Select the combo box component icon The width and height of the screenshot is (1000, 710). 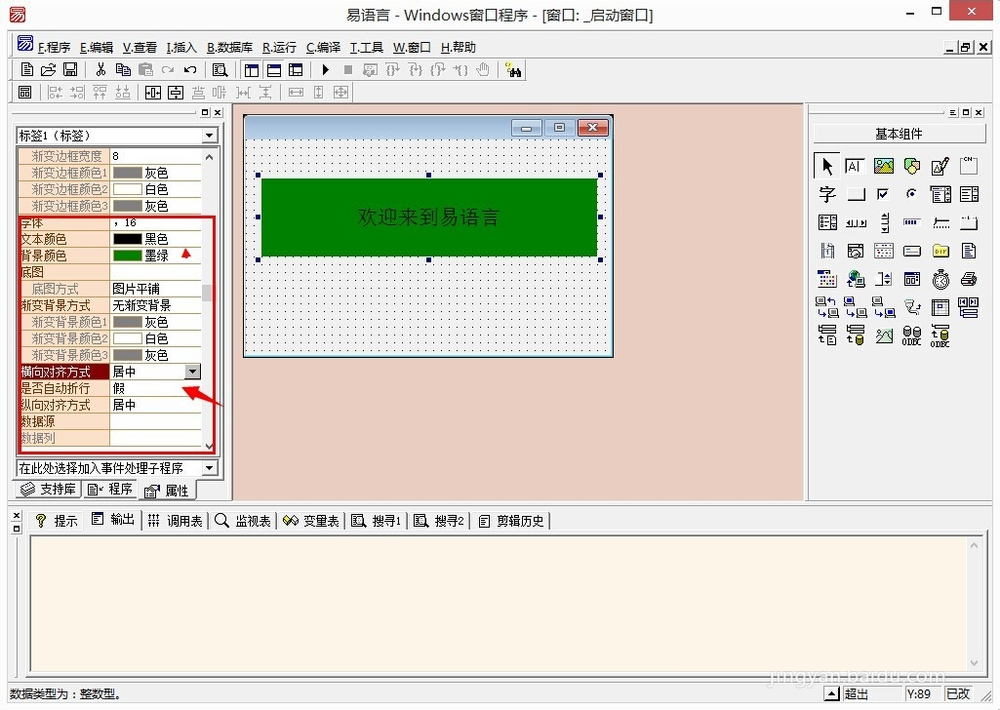click(940, 194)
